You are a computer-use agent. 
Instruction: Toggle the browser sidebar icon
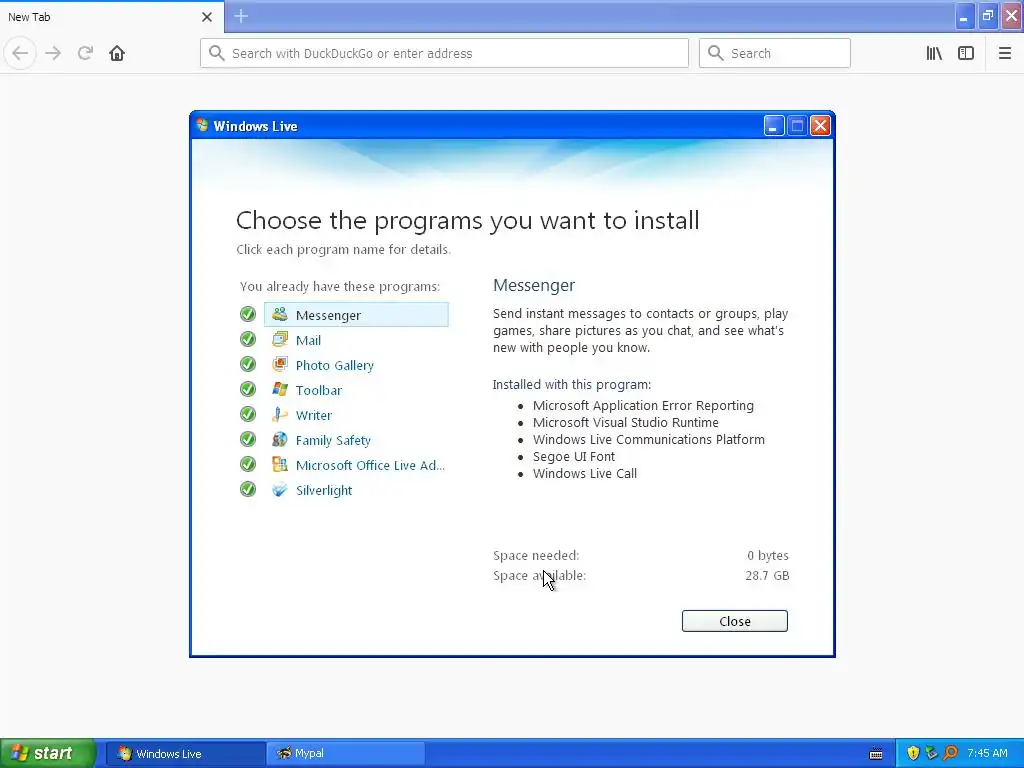(x=966, y=53)
